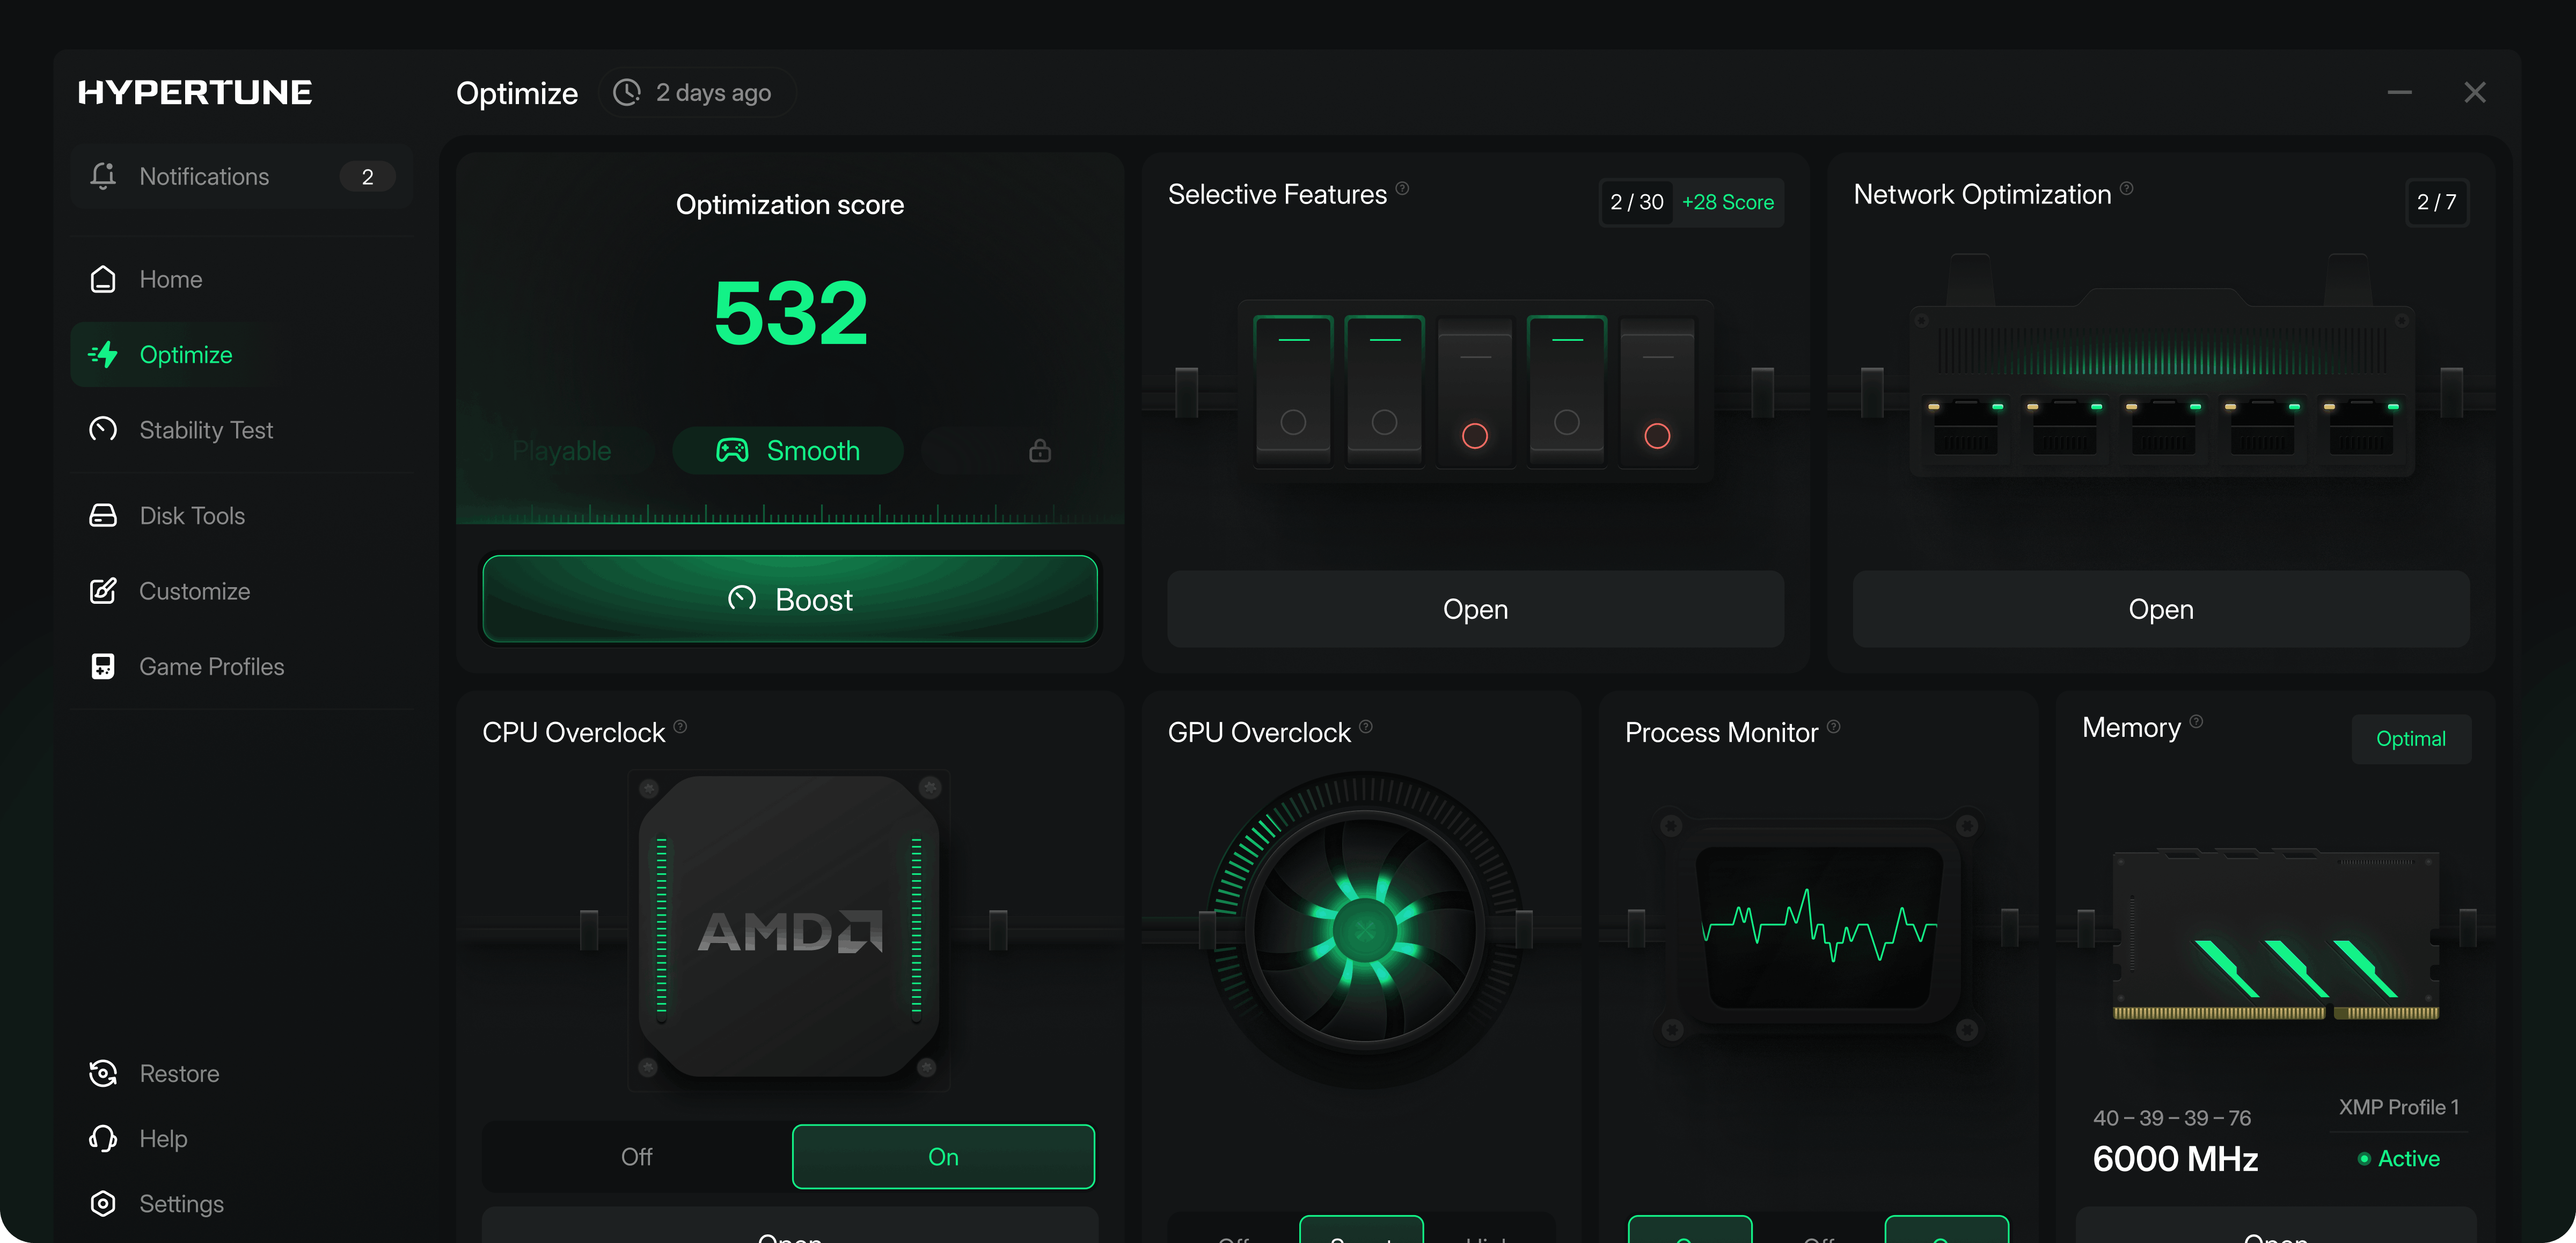Turn CPU Overclock On
This screenshot has width=2576, height=1243.
[943, 1156]
